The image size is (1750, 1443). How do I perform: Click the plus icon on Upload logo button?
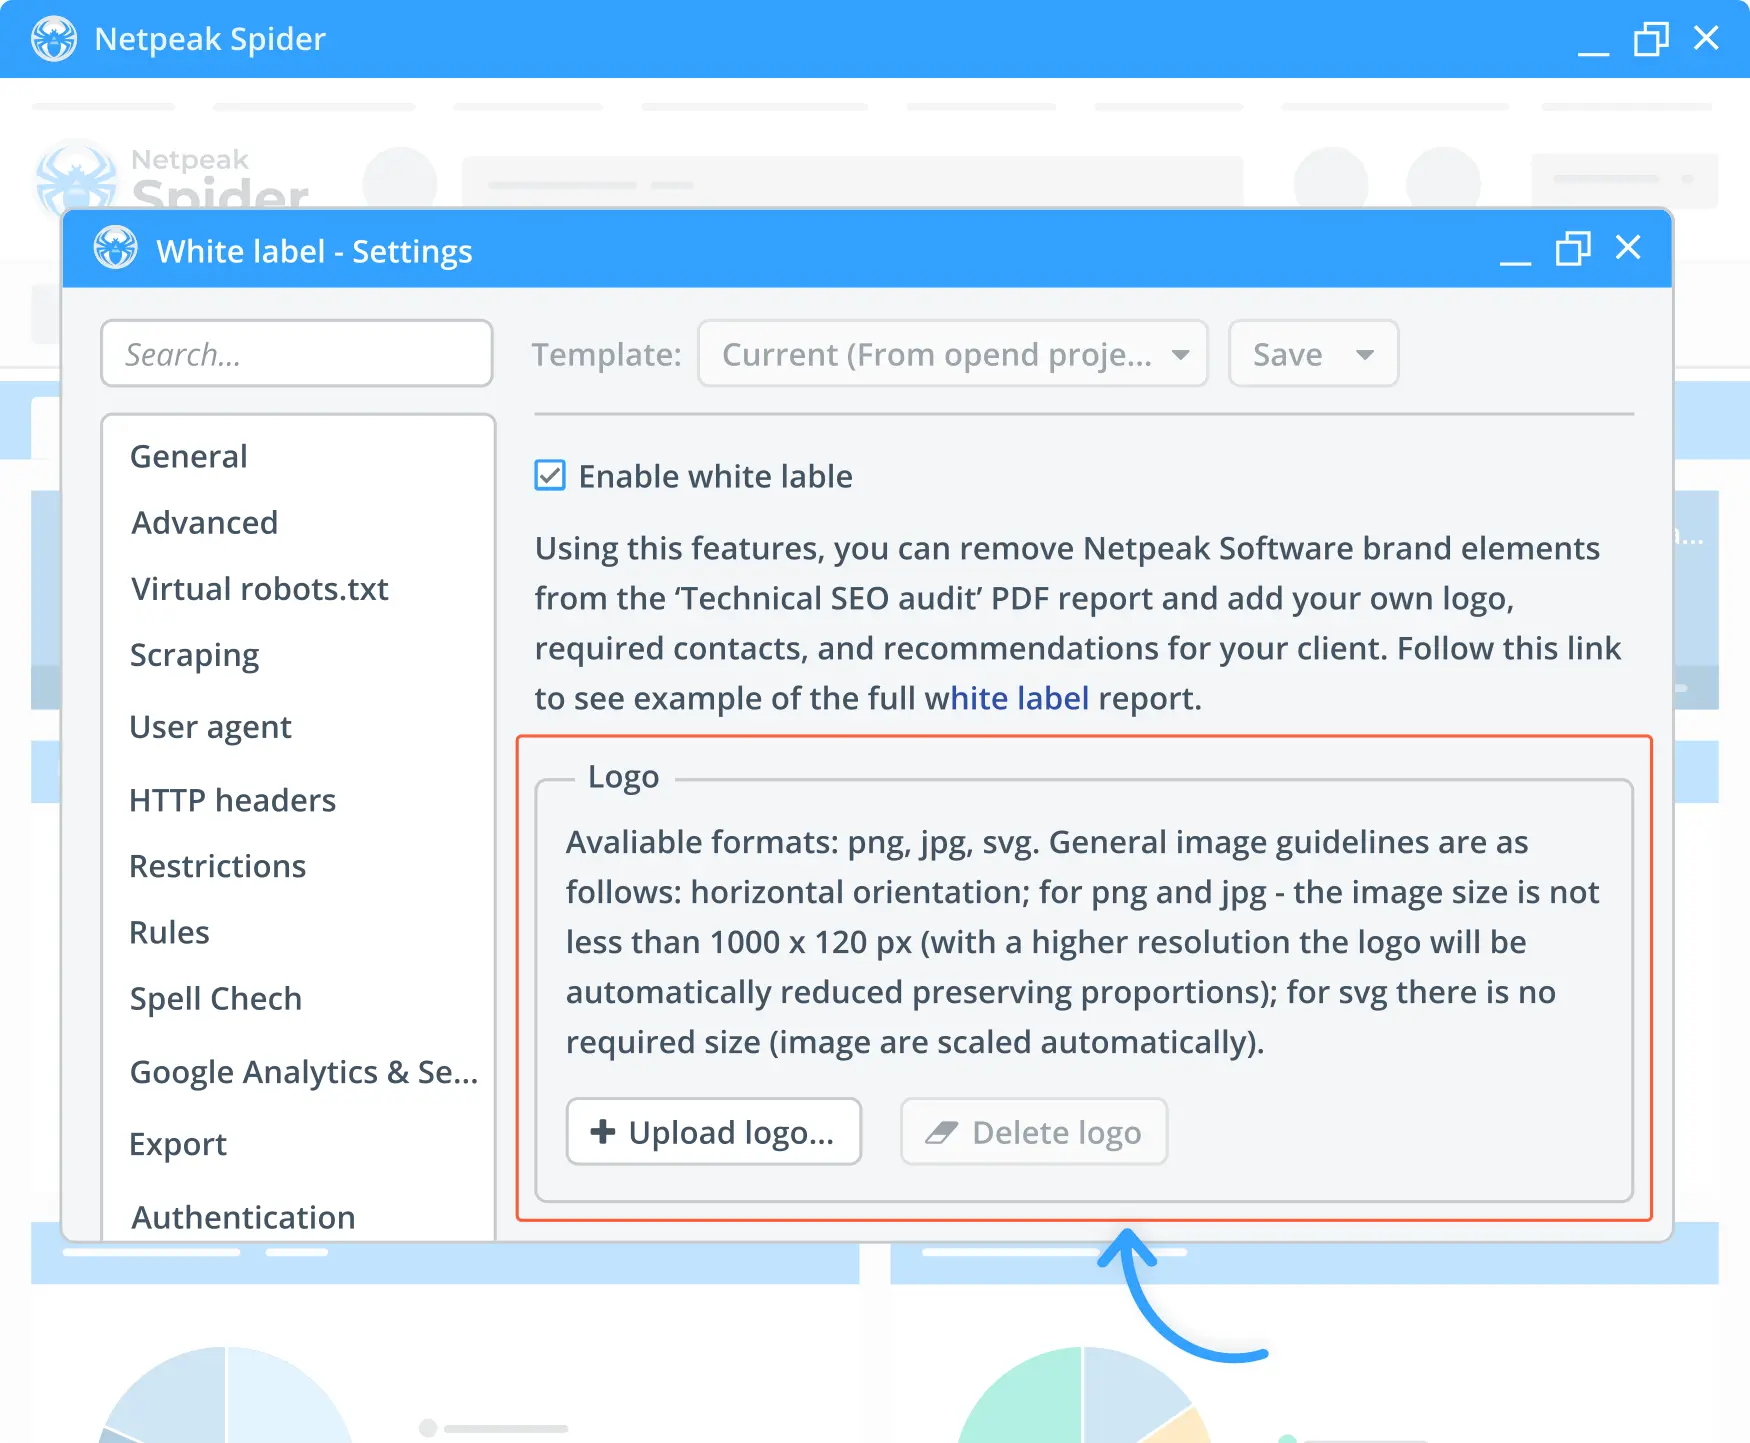603,1131
